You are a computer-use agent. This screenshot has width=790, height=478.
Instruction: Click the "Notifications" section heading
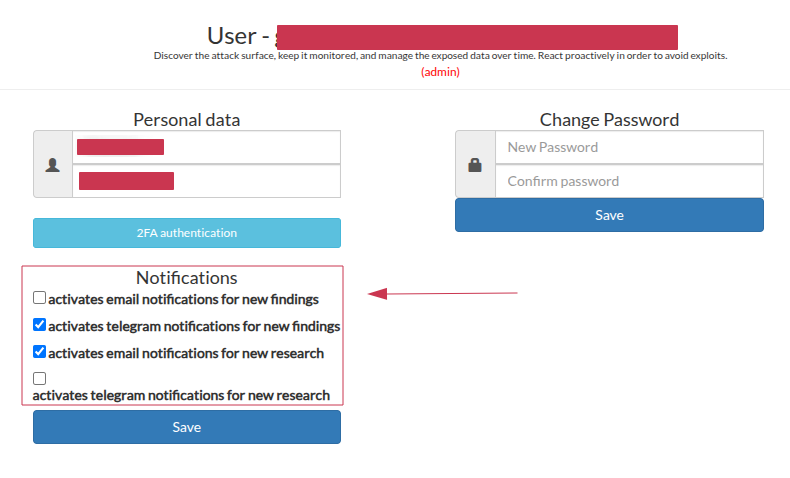tap(187, 277)
